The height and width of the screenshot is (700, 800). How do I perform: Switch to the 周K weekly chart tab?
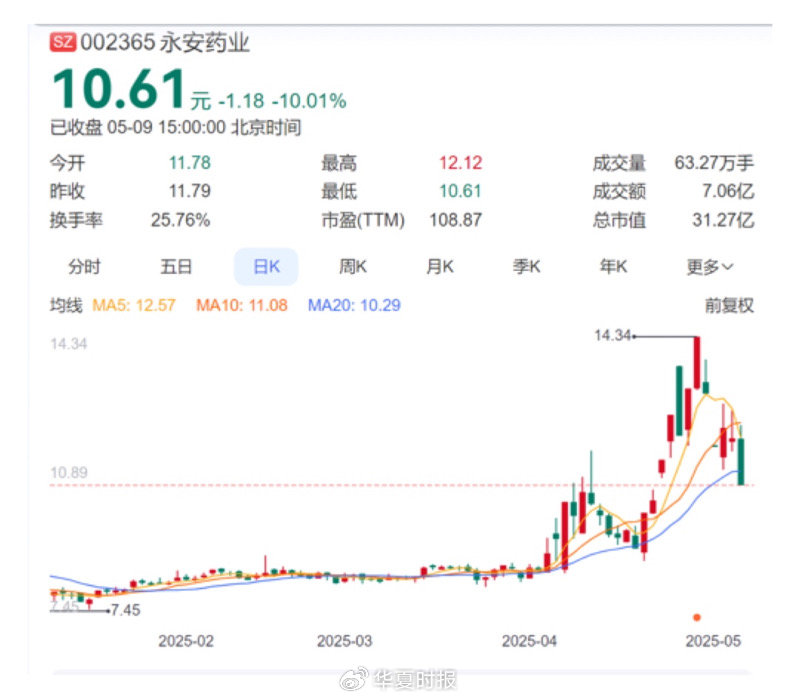pyautogui.click(x=352, y=266)
